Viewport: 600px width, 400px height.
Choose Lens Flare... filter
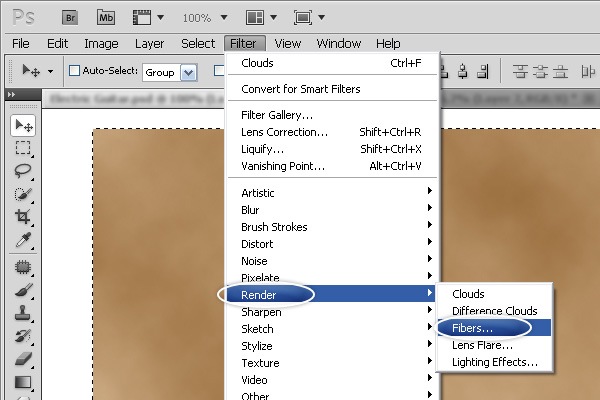(494, 345)
